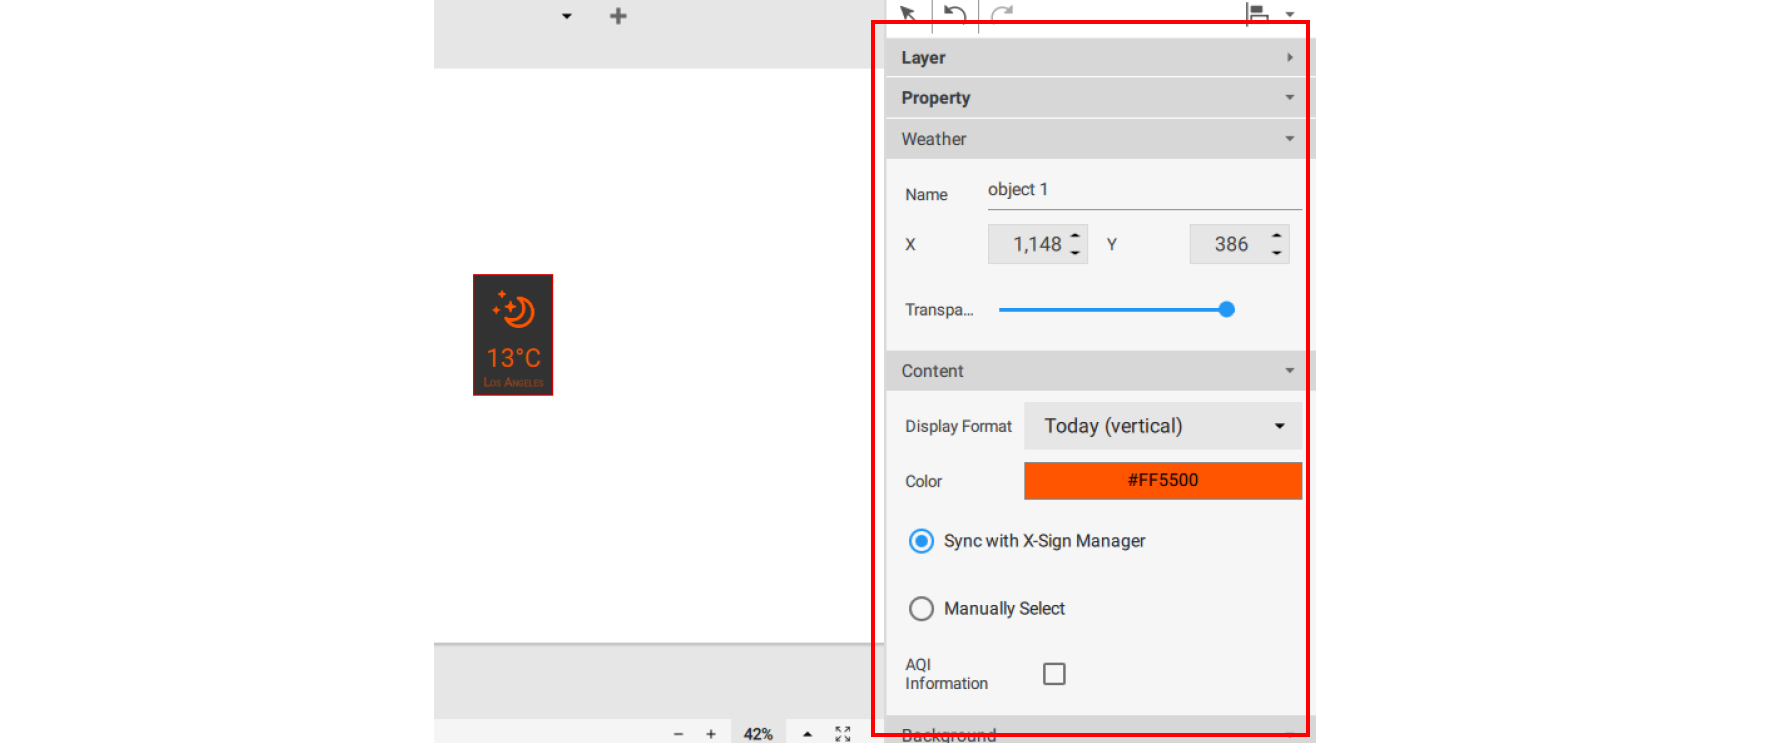Screen dimensions: 1769x743
Task: Click the undo arrow icon
Action: coord(955,13)
